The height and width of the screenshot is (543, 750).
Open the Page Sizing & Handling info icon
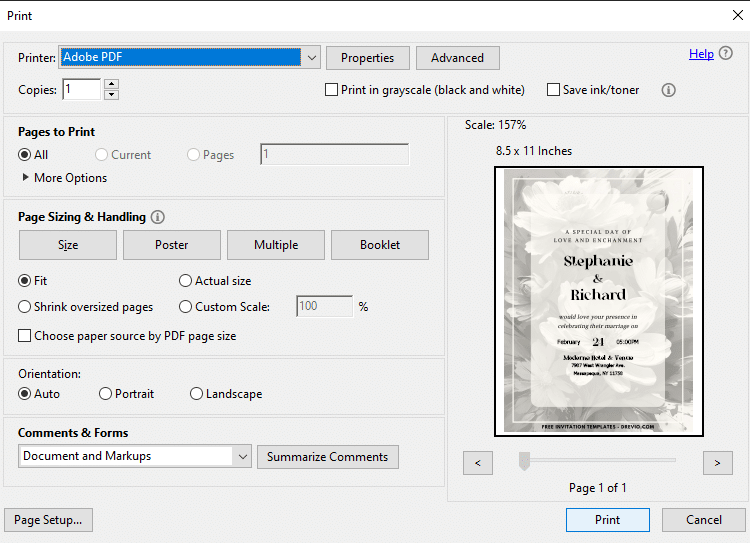click(x=157, y=217)
